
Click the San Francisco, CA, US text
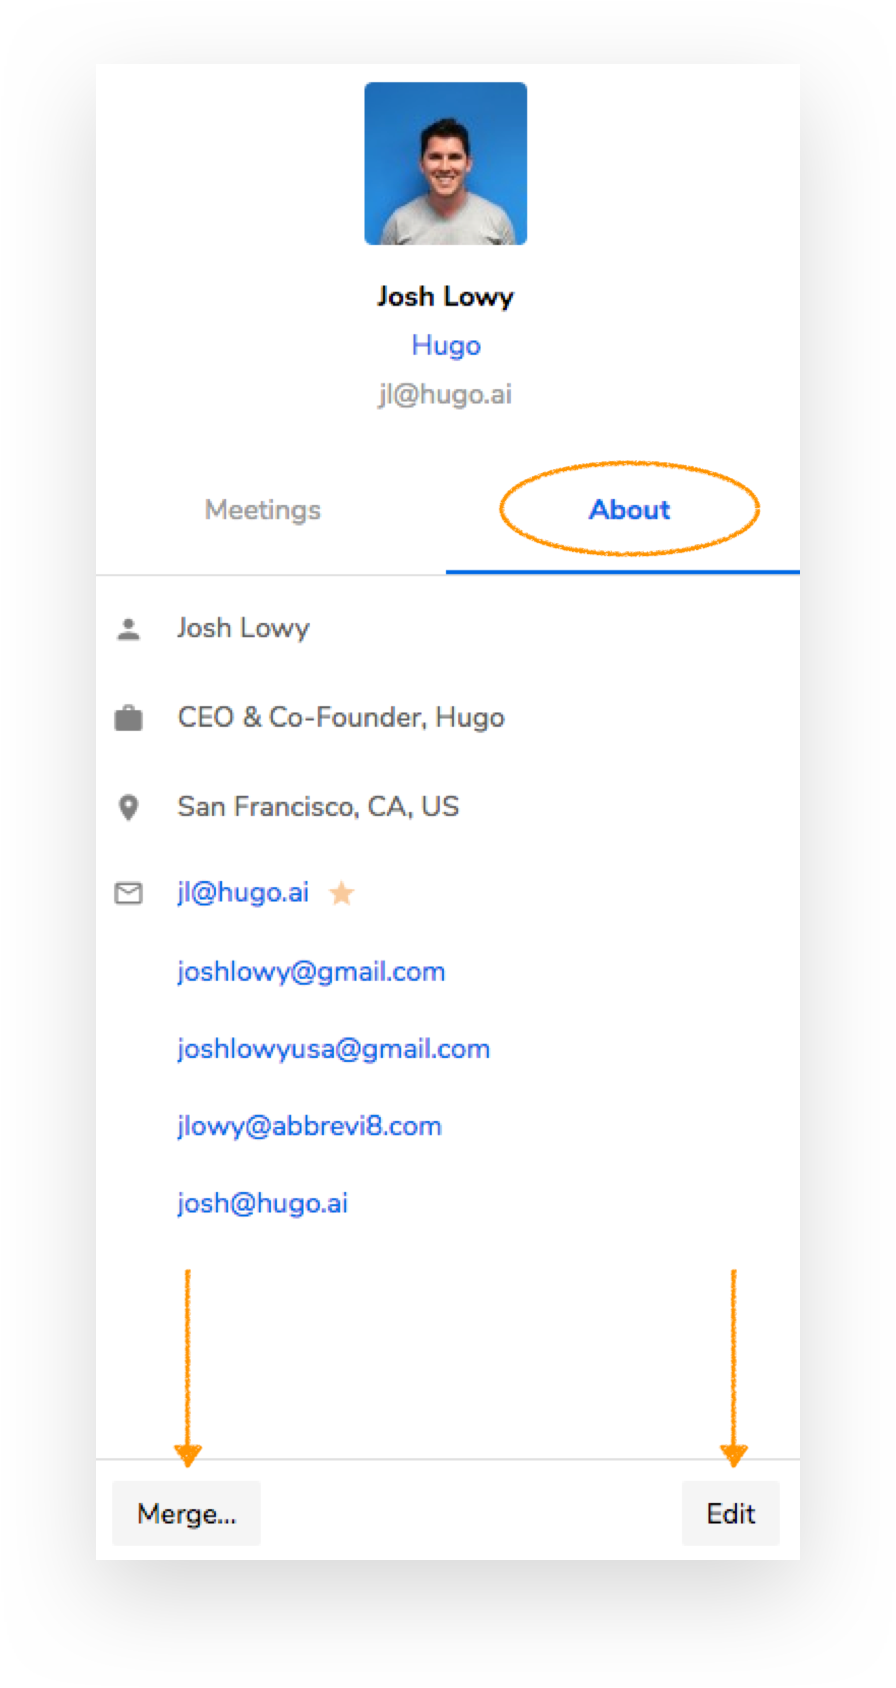pos(319,807)
